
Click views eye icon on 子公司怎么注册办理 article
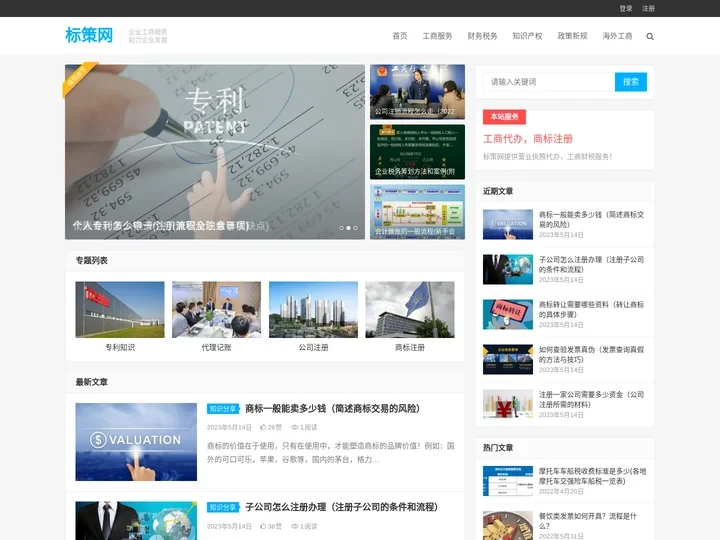(294, 526)
